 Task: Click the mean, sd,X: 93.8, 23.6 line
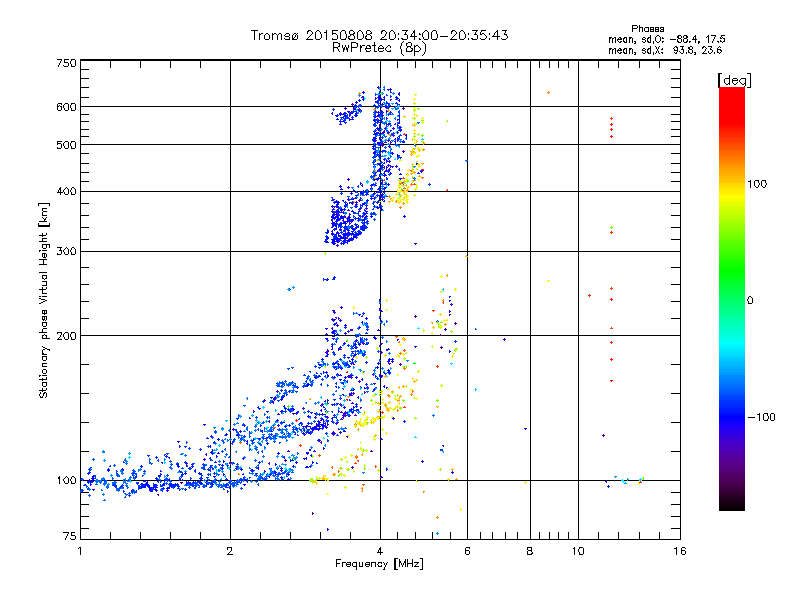[665, 51]
